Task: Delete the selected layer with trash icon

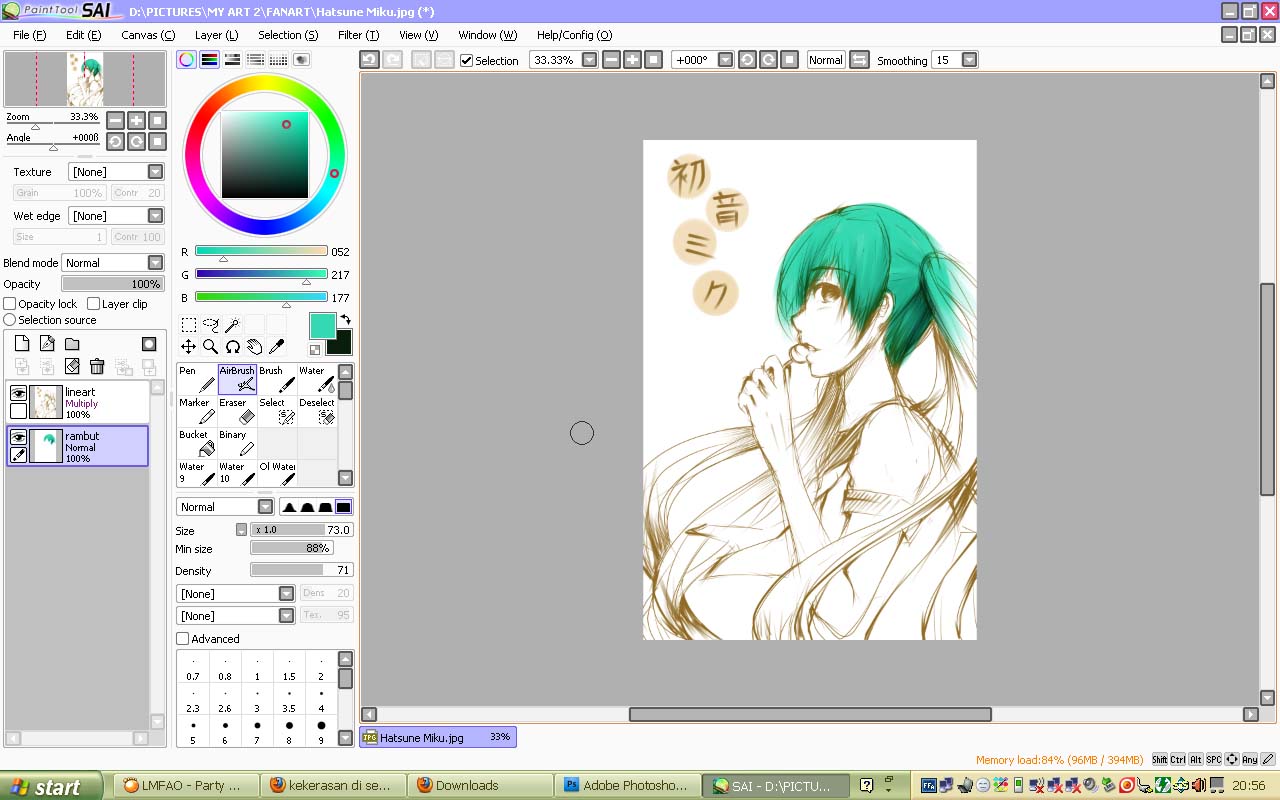Action: point(97,367)
